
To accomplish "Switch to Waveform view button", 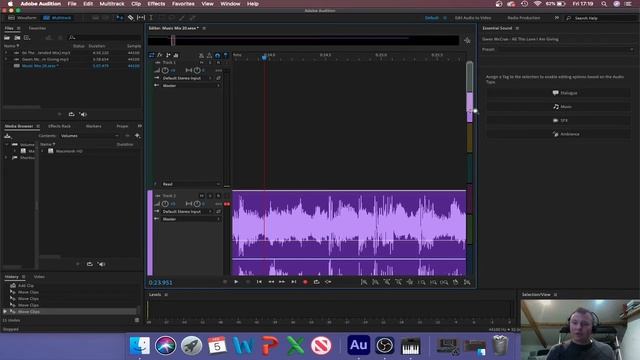I will coord(23,18).
